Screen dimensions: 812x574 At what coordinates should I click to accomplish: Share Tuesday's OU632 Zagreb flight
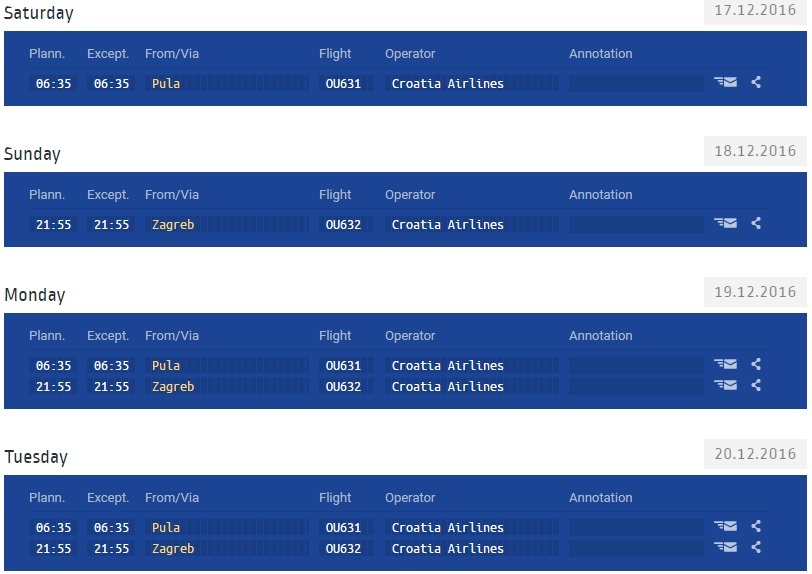tap(756, 548)
